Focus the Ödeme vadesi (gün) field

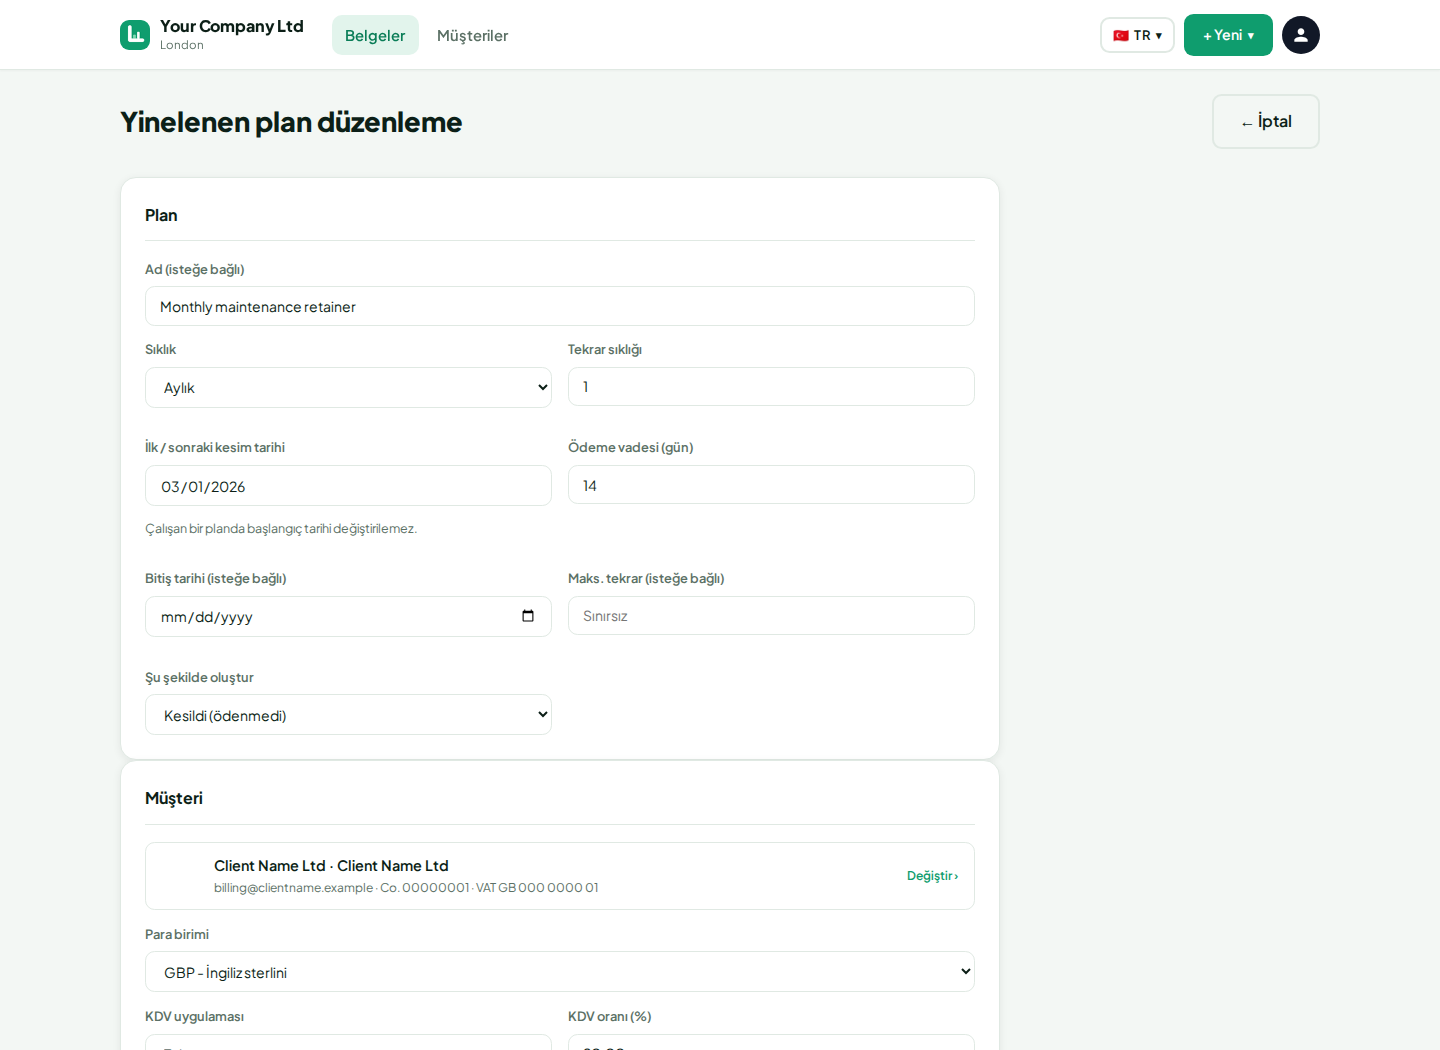point(771,485)
